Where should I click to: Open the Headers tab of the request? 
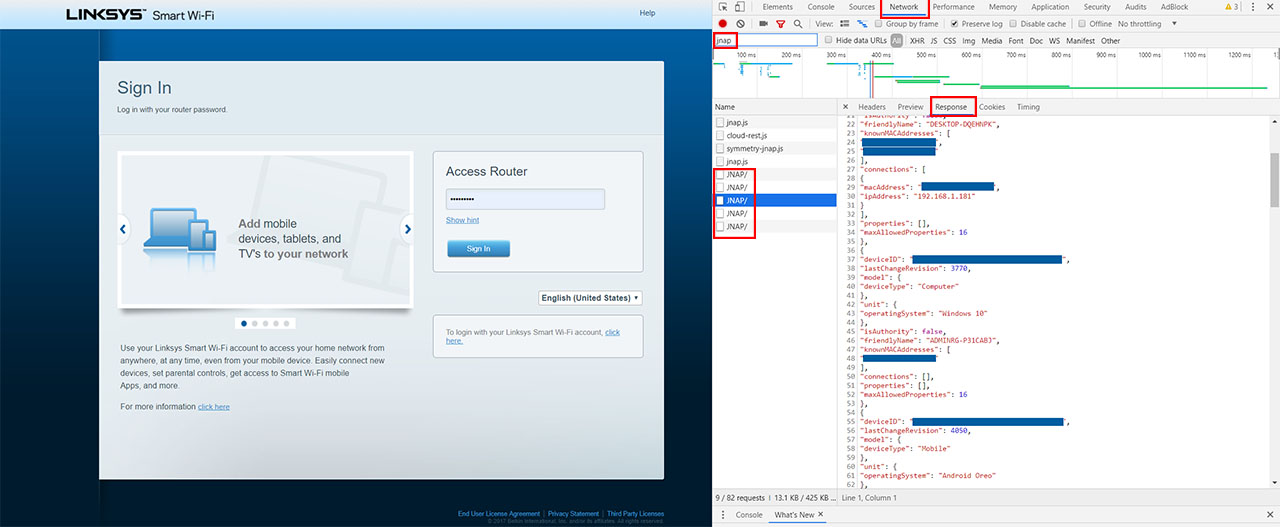click(872, 107)
